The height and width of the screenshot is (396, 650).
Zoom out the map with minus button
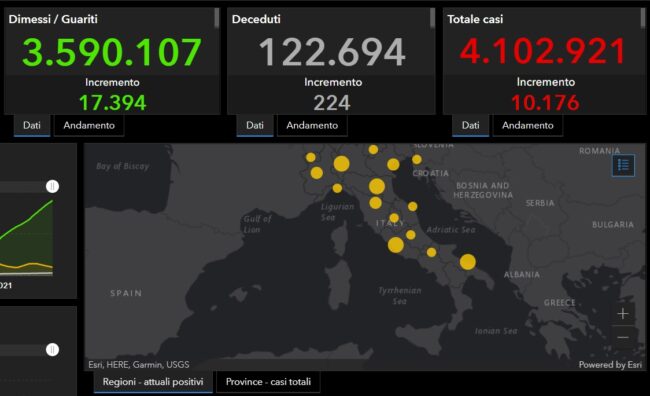pos(623,338)
